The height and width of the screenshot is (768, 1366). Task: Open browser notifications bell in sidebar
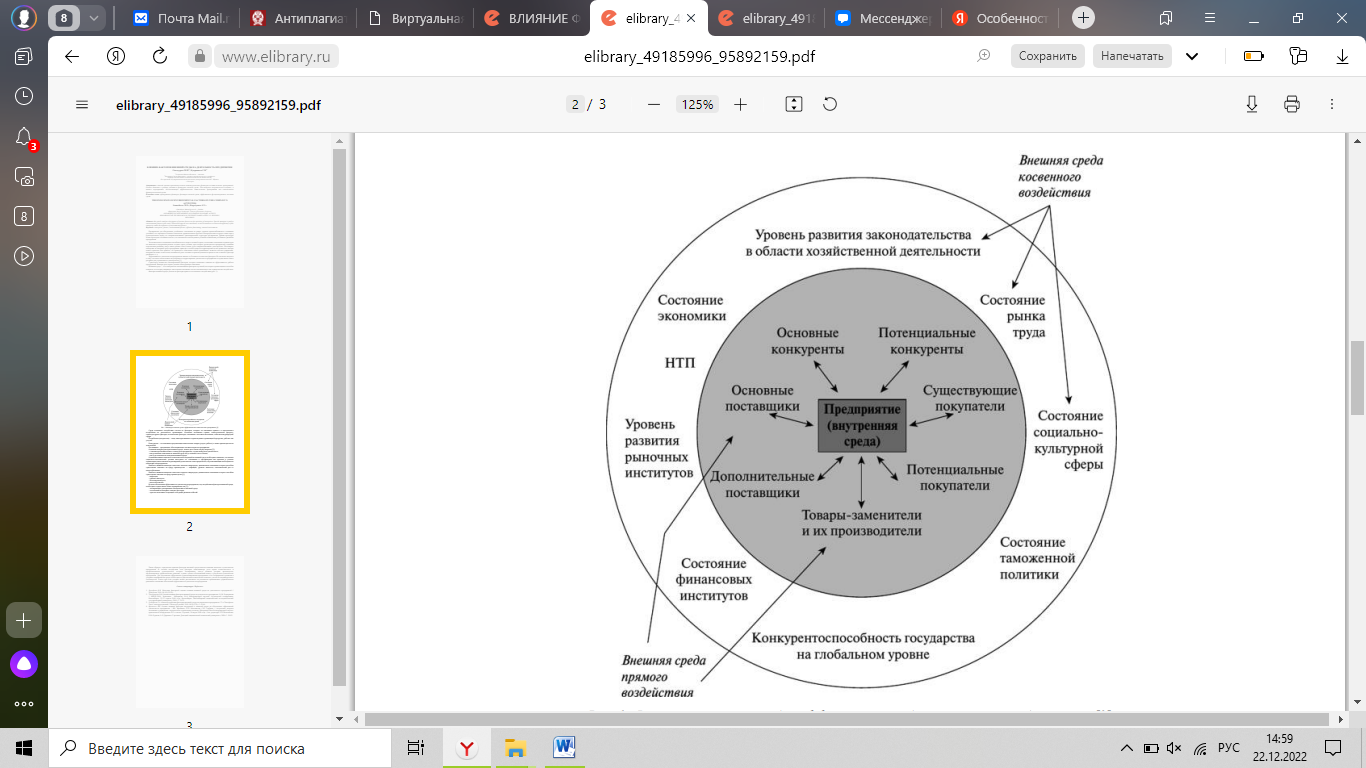[24, 137]
